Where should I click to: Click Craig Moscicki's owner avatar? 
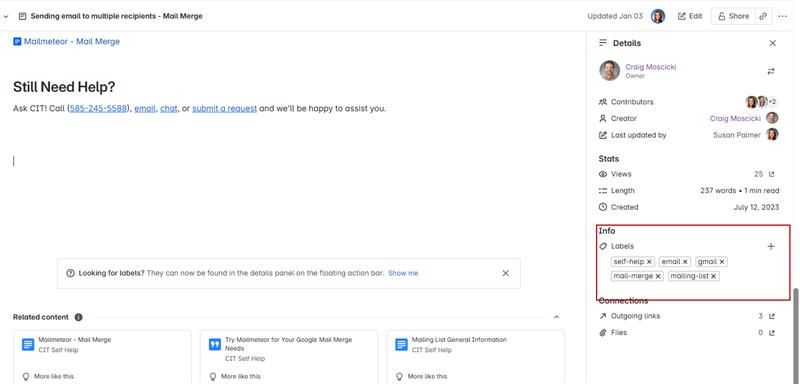(x=609, y=70)
